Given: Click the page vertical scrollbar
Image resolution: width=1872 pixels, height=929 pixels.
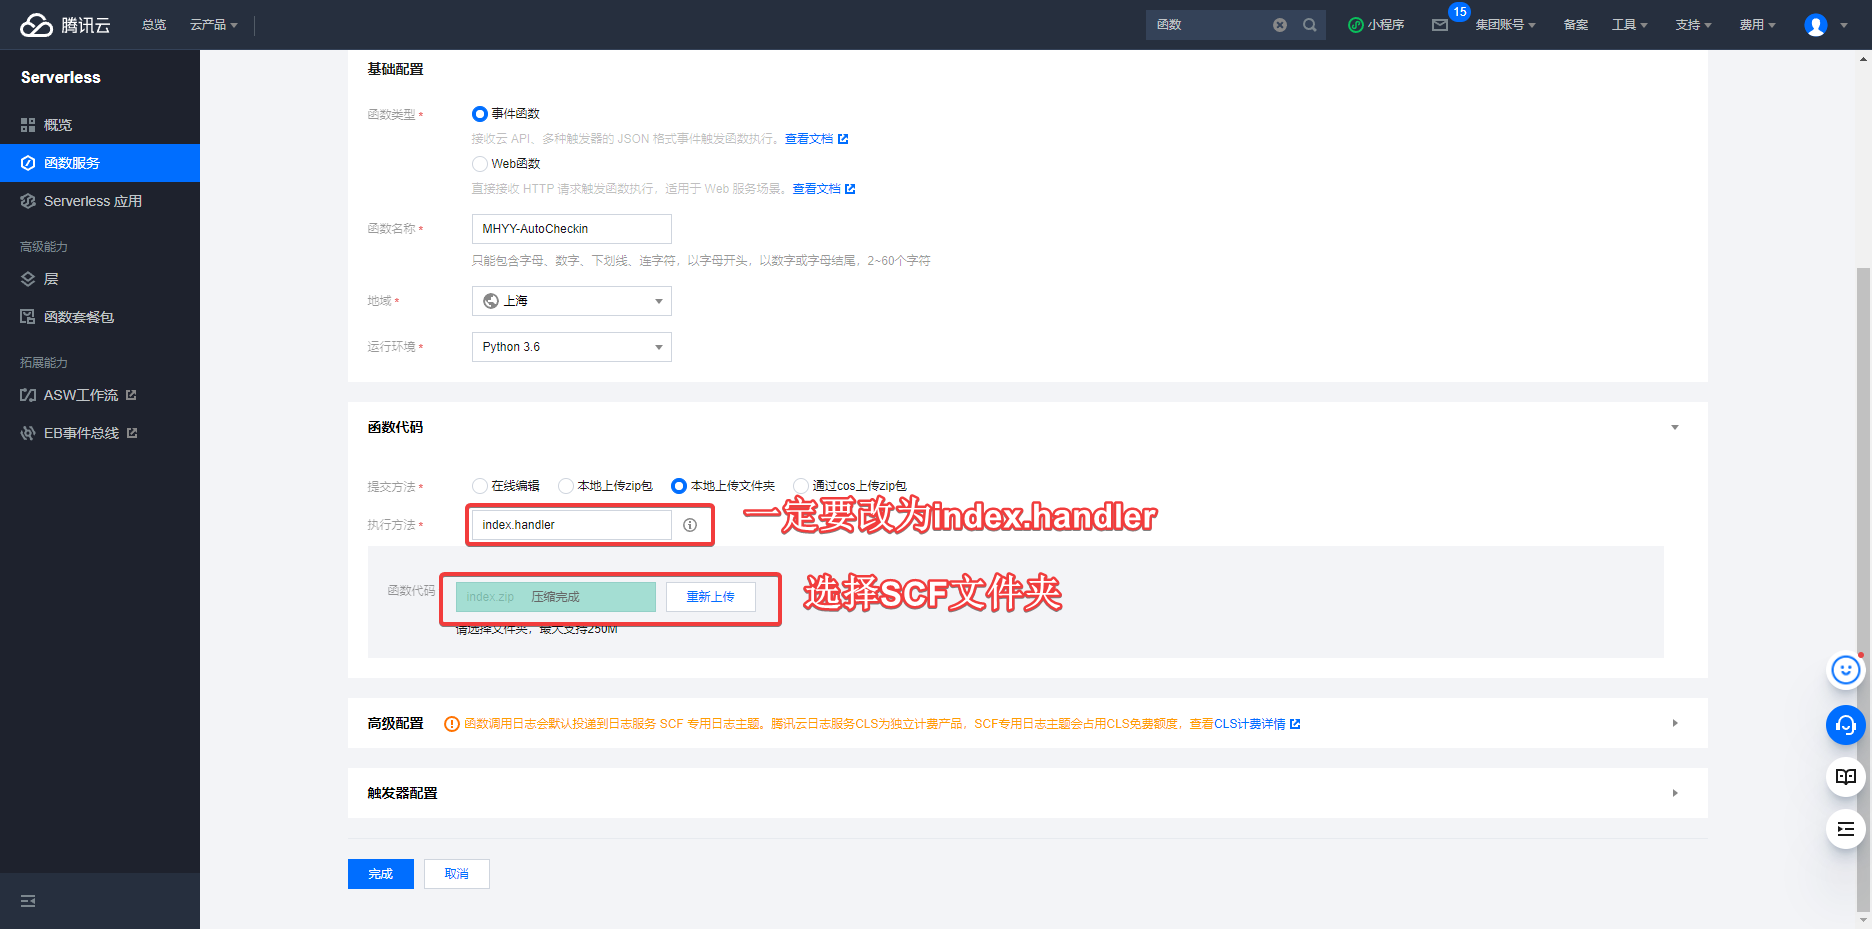Looking at the screenshot, I should click(1863, 500).
